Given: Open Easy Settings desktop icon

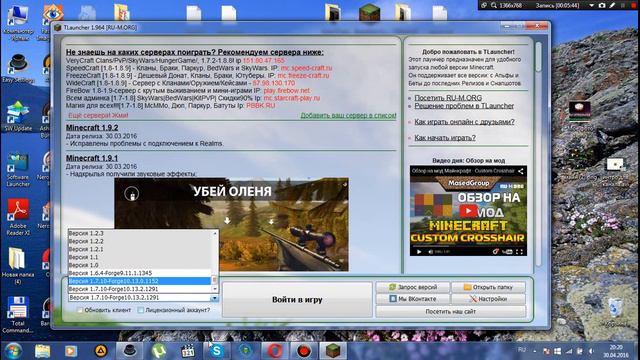Looking at the screenshot, I should pyautogui.click(x=18, y=68).
